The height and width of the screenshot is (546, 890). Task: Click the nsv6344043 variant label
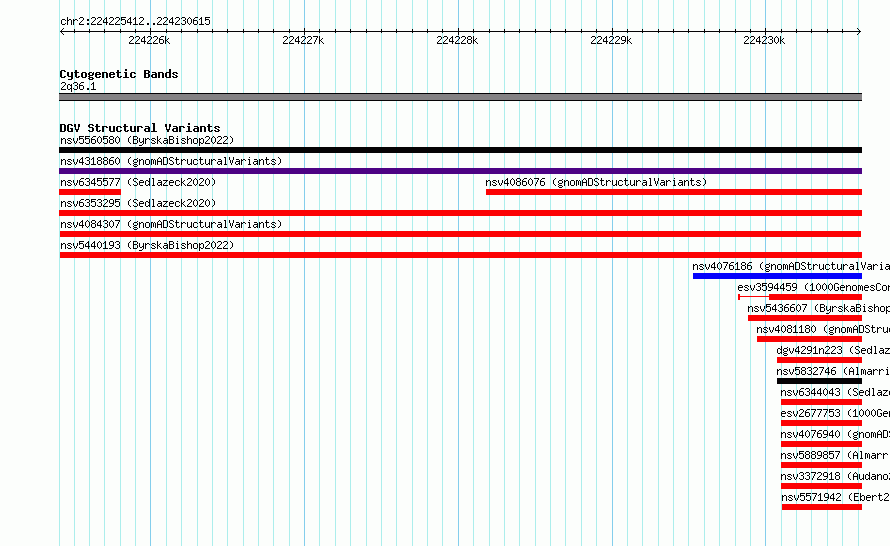pos(835,392)
